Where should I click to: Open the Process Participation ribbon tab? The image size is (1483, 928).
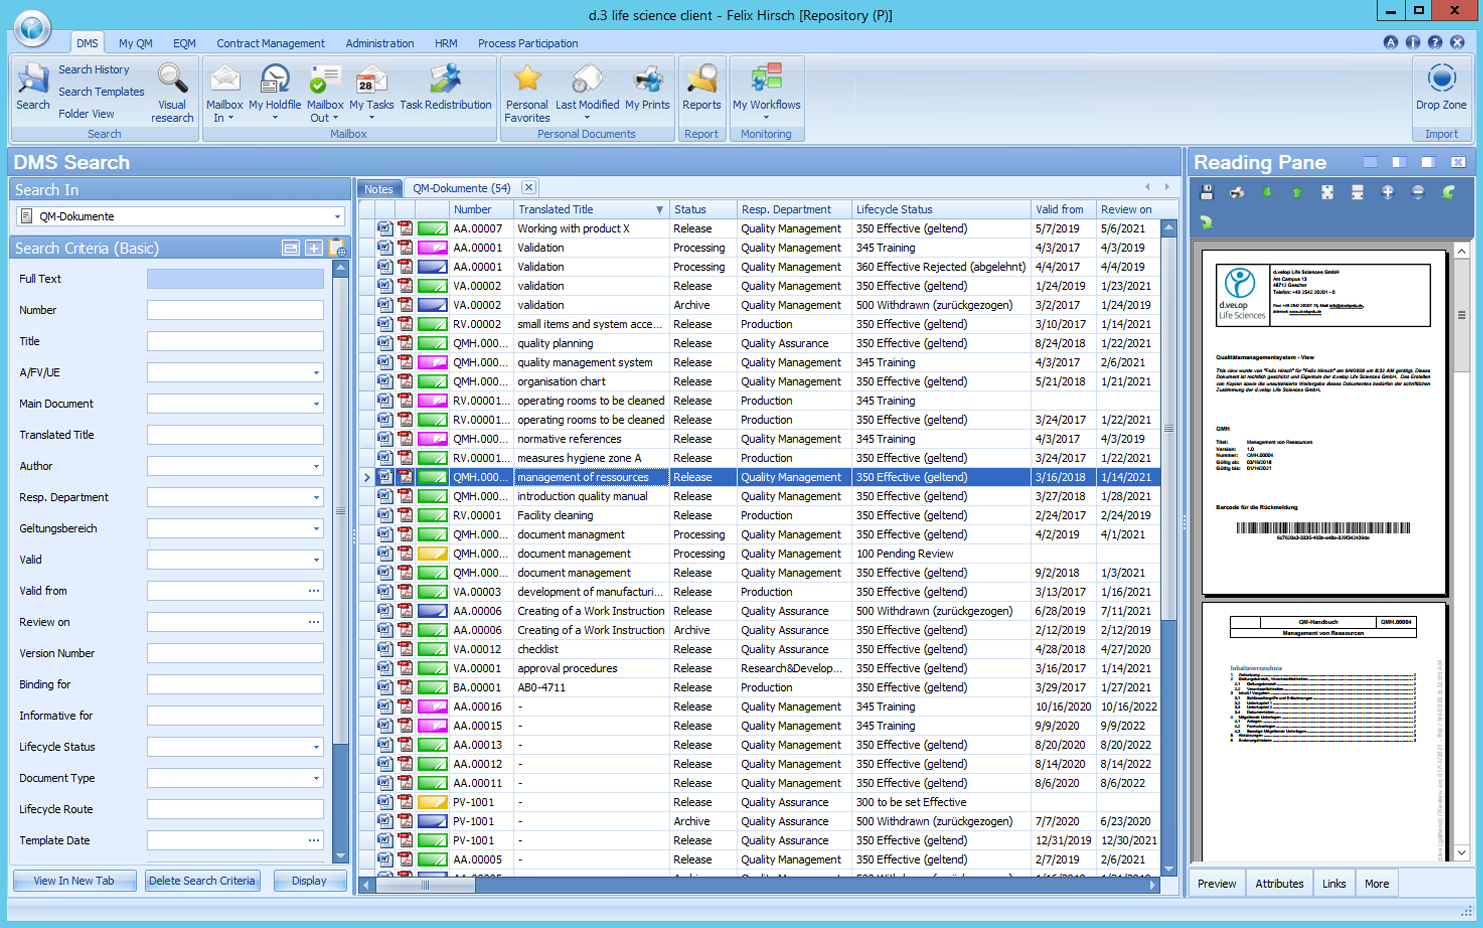pyautogui.click(x=527, y=43)
